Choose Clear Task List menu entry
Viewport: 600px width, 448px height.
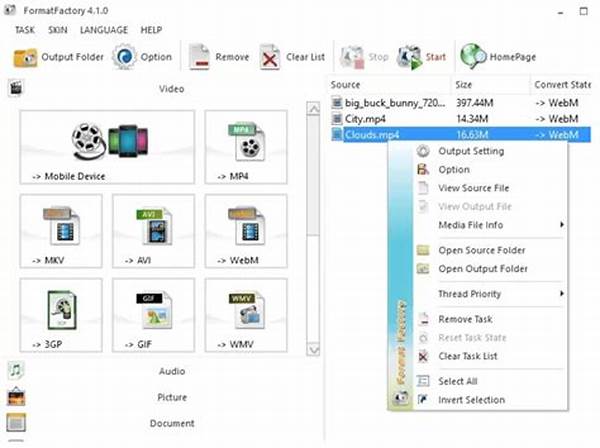490,356
